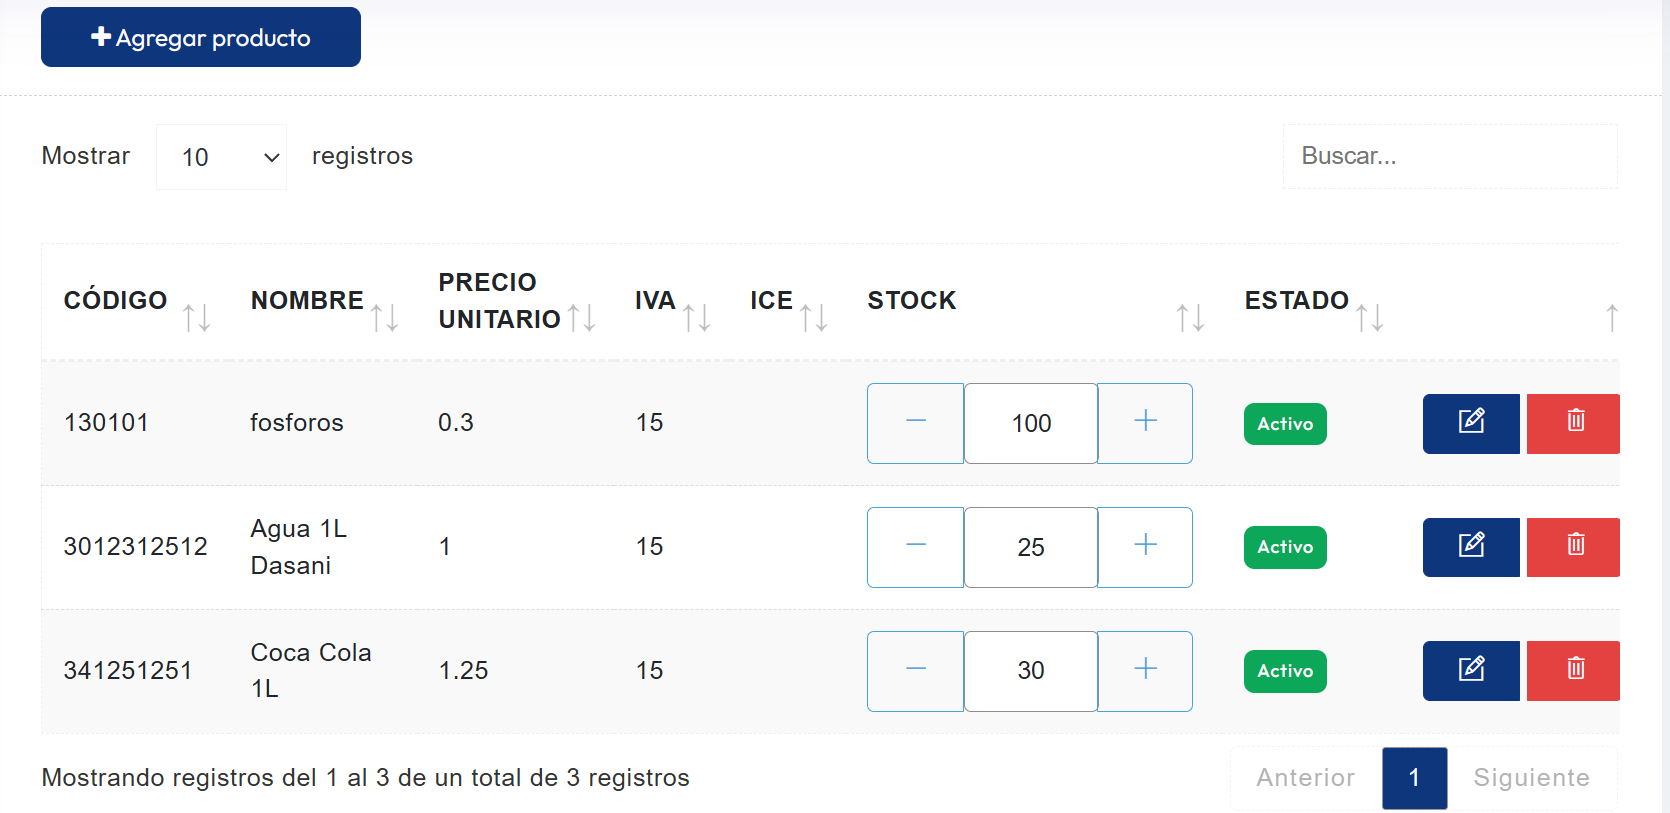Delete the fosforos product

point(1573,424)
